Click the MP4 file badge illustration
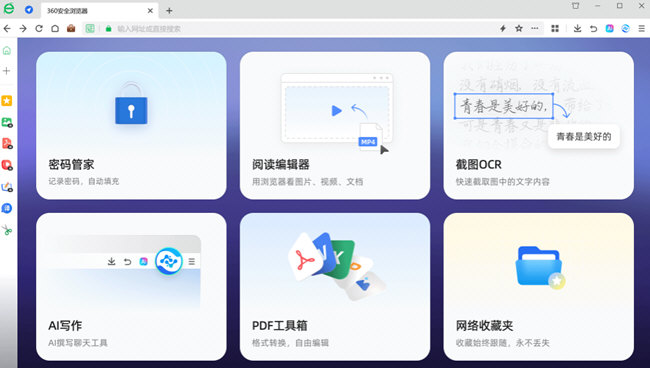The image size is (650, 368). [369, 142]
